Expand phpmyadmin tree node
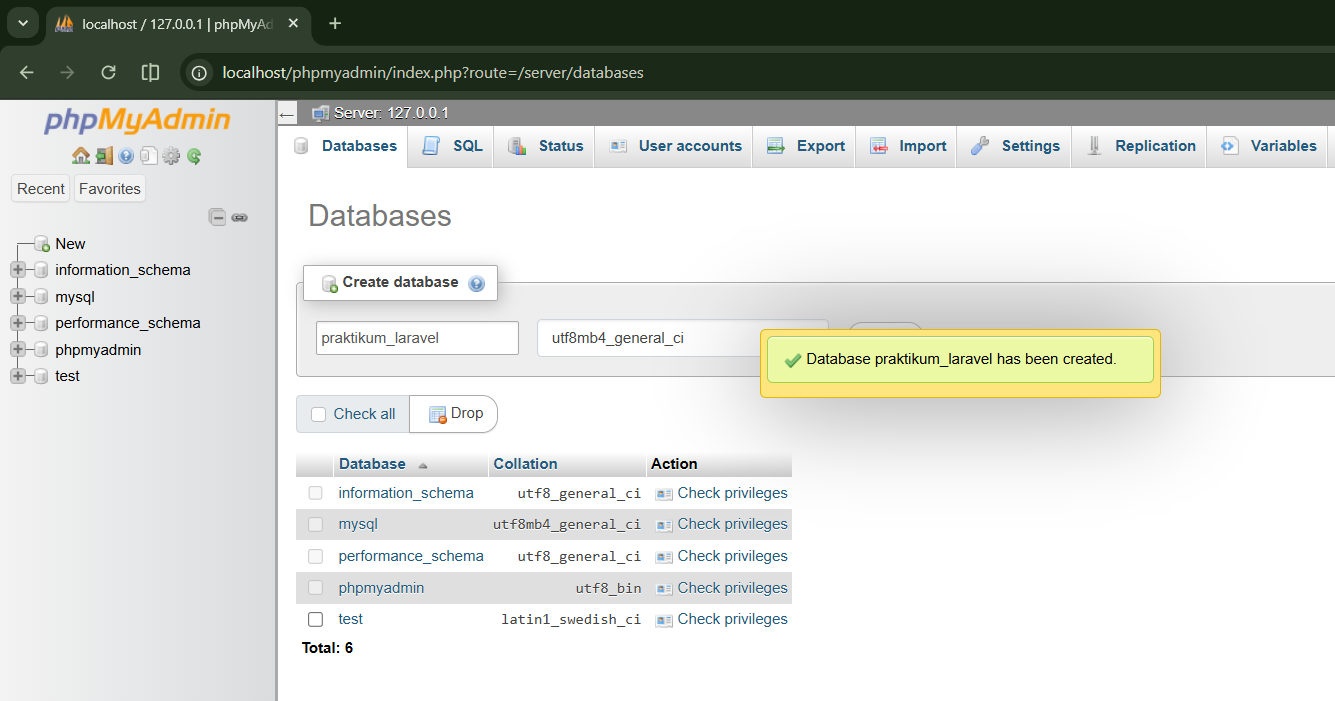 click(x=17, y=350)
